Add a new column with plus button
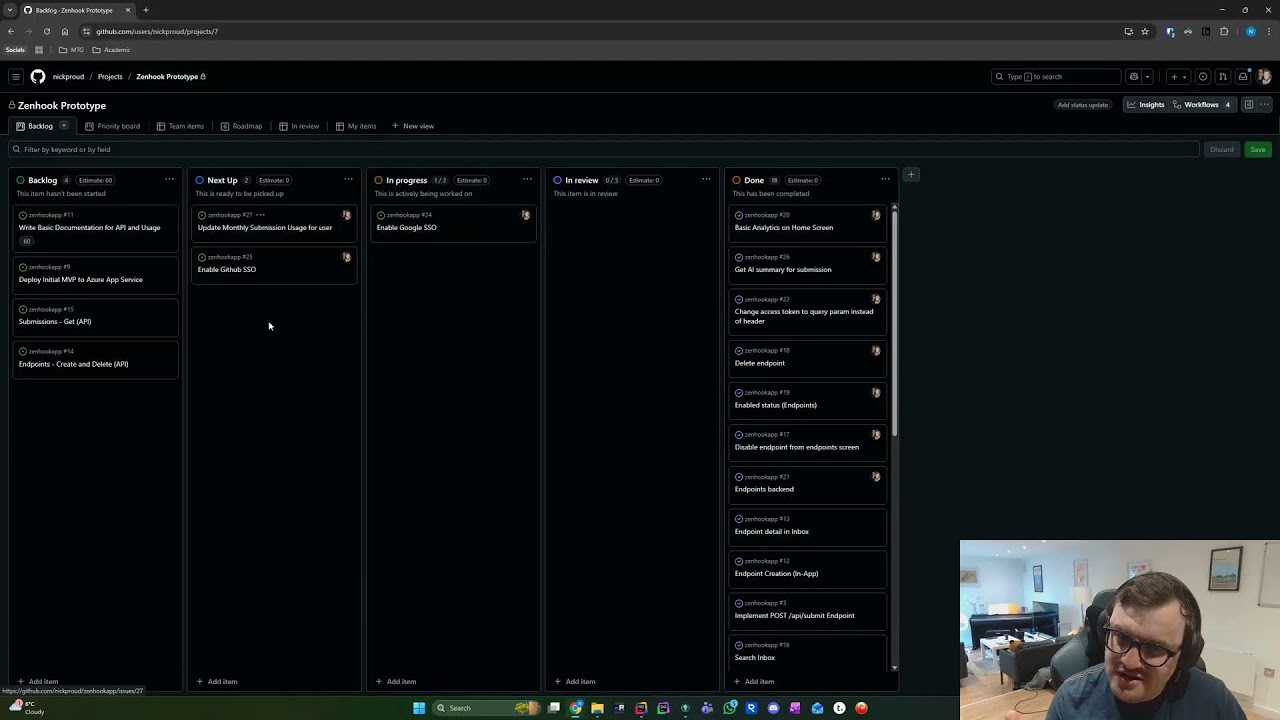Viewport: 1280px width, 720px height. (911, 175)
